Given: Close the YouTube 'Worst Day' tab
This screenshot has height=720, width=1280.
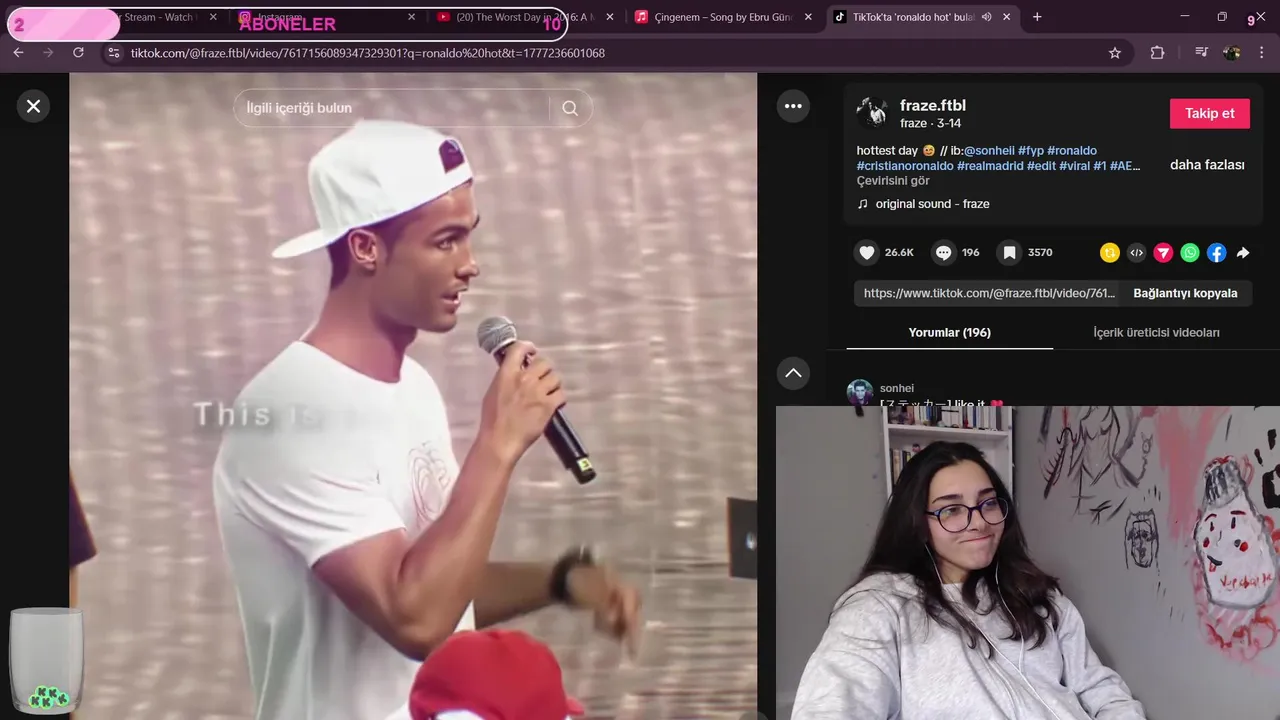Looking at the screenshot, I should [610, 17].
